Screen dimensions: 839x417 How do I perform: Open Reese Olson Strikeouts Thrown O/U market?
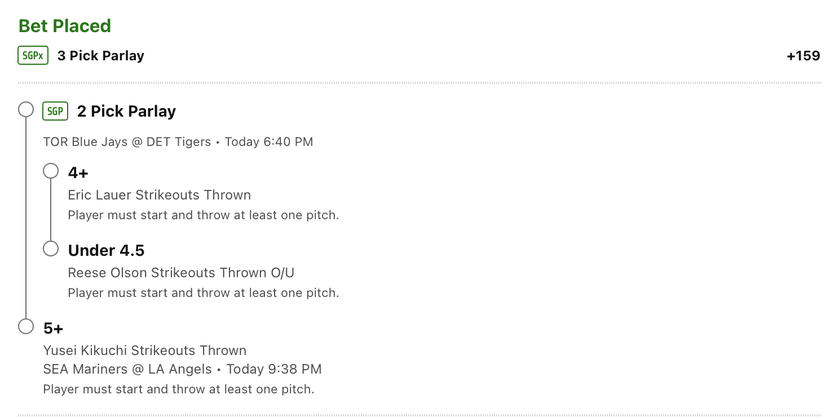[x=181, y=272]
